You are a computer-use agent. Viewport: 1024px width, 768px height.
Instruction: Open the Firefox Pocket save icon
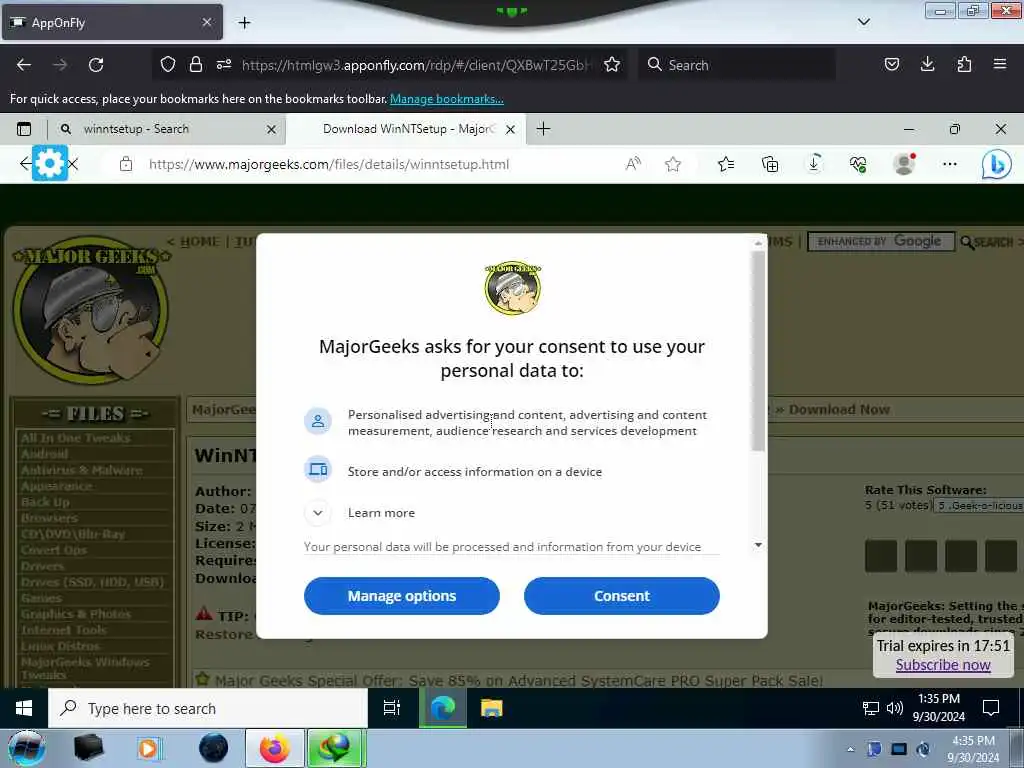point(891,64)
